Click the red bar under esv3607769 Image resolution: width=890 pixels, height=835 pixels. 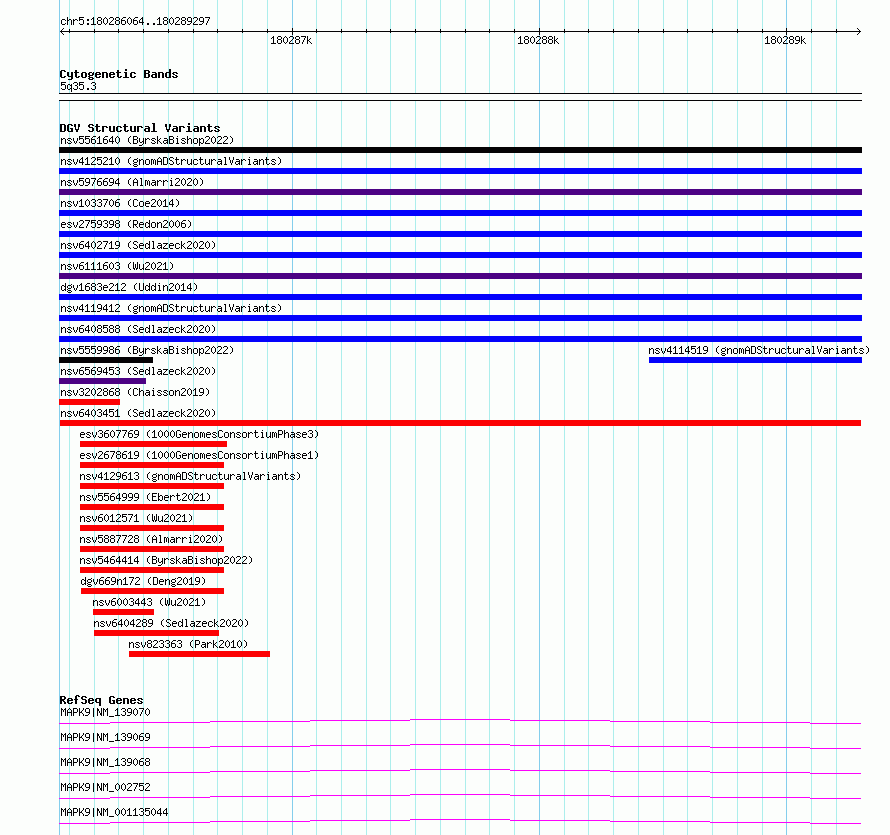[x=153, y=444]
